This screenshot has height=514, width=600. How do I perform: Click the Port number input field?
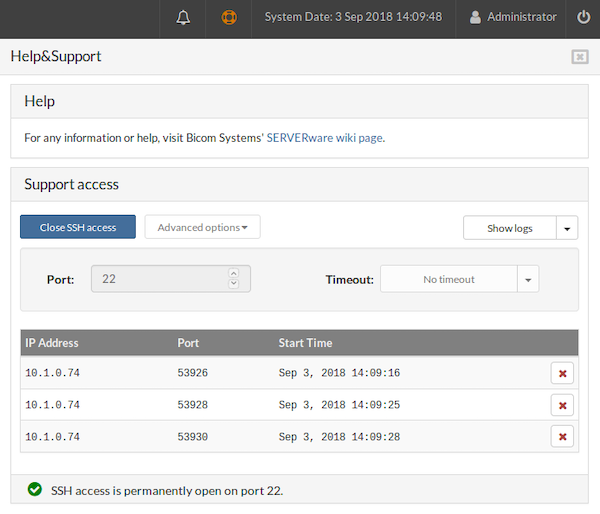tap(160, 279)
